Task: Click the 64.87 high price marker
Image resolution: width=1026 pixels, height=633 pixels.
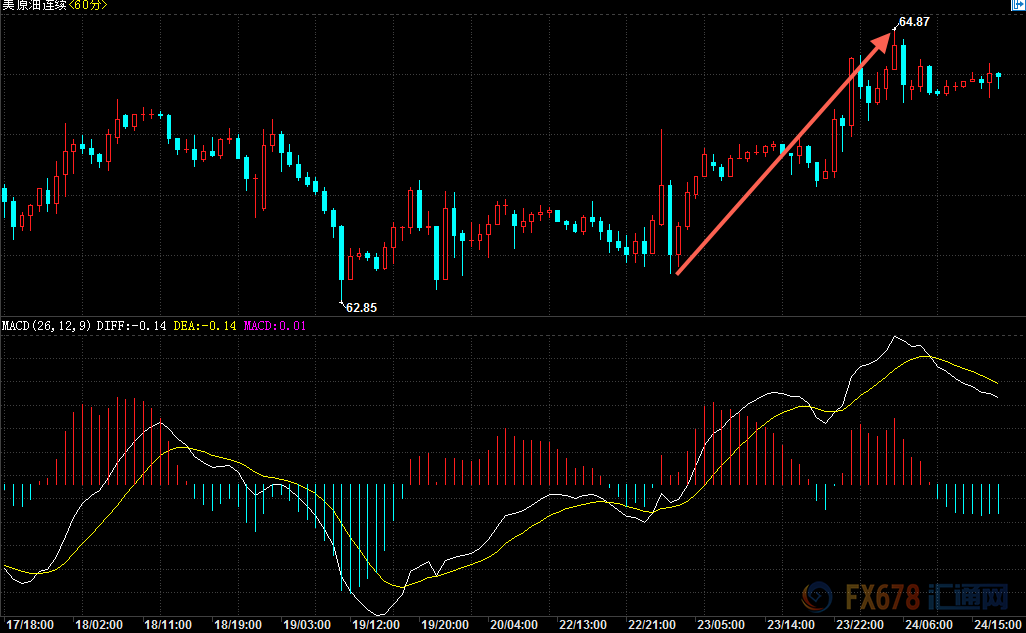Action: point(914,21)
